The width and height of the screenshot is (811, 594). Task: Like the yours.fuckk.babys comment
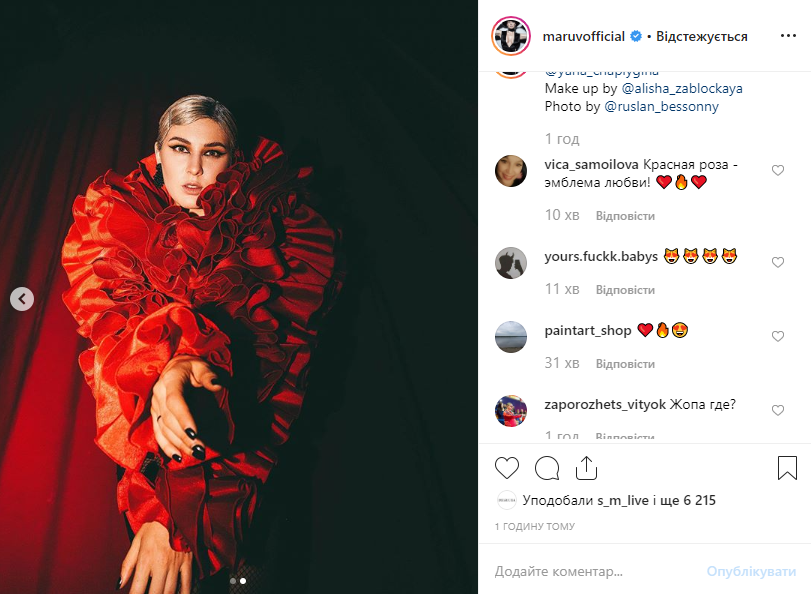[778, 262]
